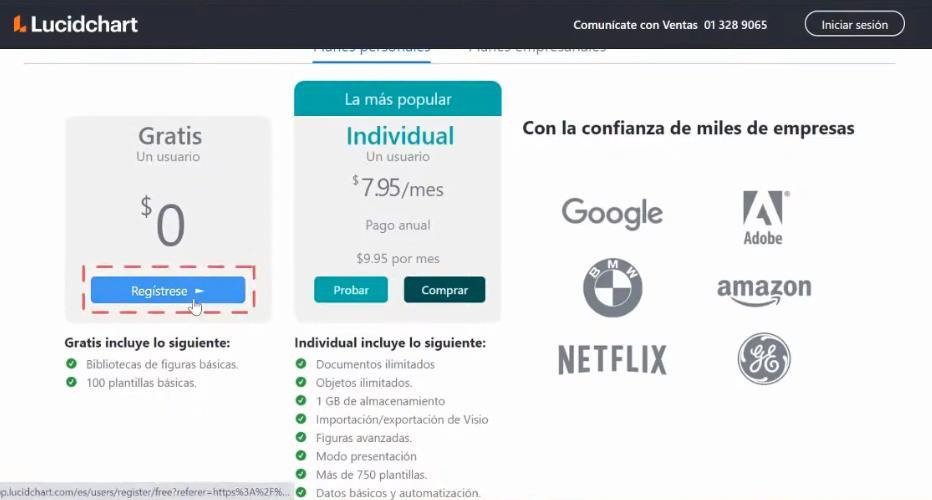Click the $7.95/mes price text
Image resolution: width=932 pixels, height=500 pixels.
click(398, 187)
